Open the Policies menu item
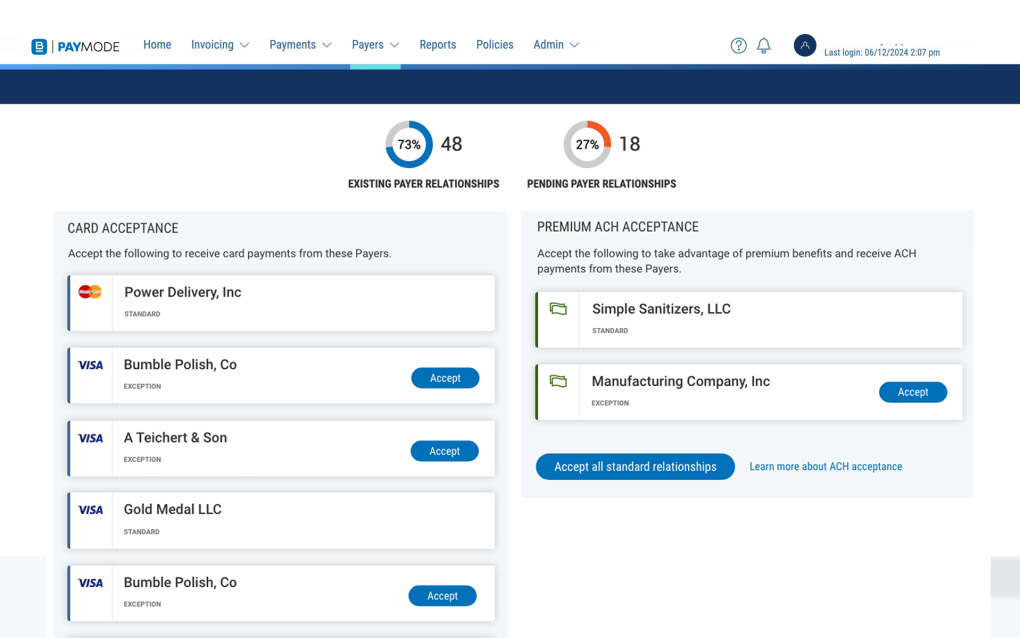Screen dimensions: 1020x638 494,45
